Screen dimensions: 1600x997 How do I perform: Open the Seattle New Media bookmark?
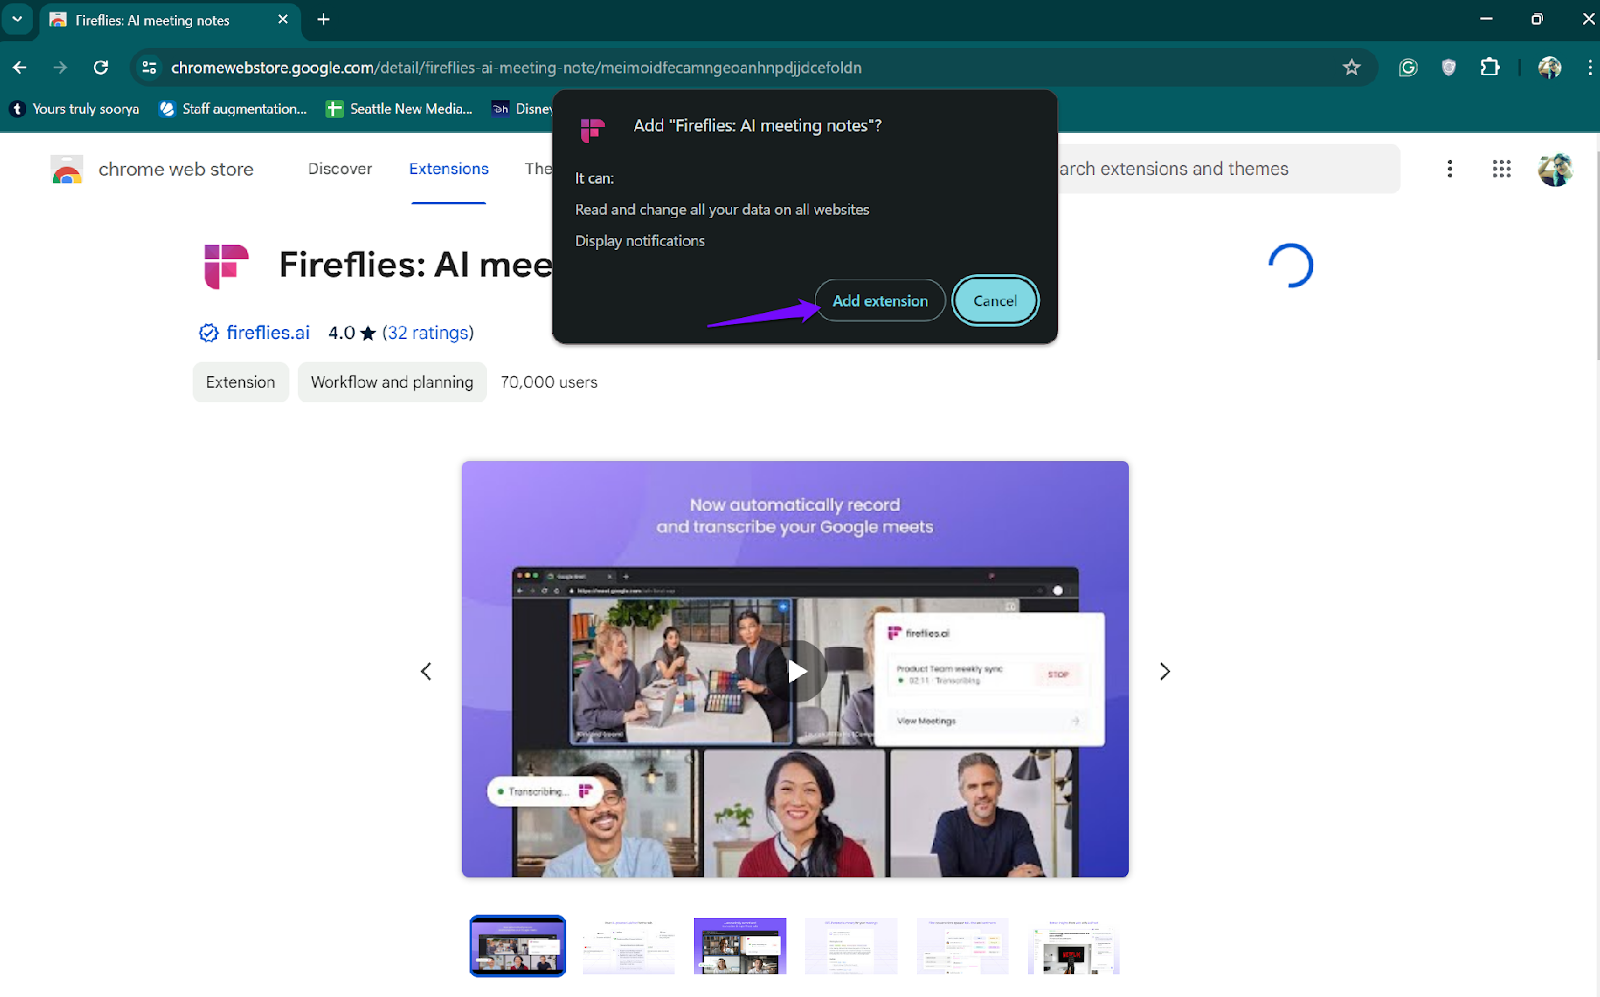[399, 109]
